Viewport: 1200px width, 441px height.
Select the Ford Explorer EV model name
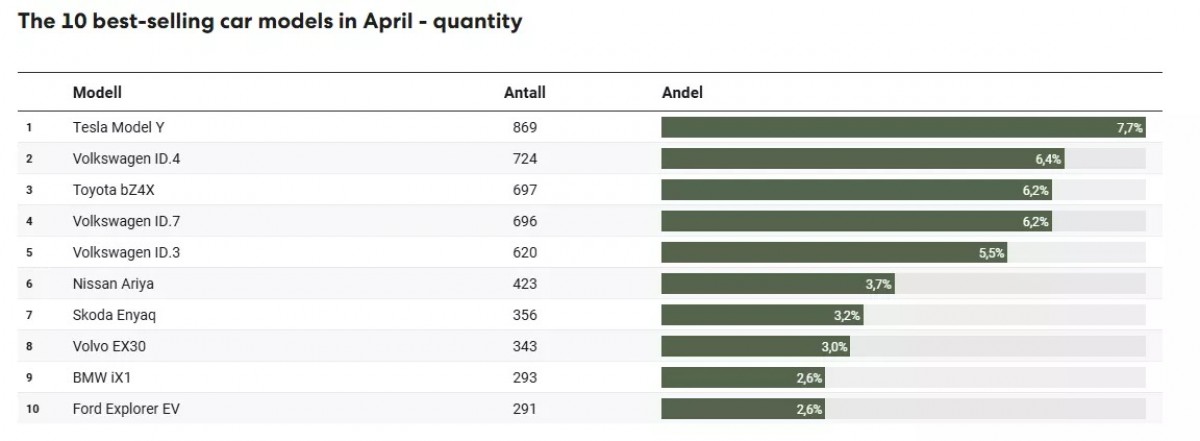point(127,408)
